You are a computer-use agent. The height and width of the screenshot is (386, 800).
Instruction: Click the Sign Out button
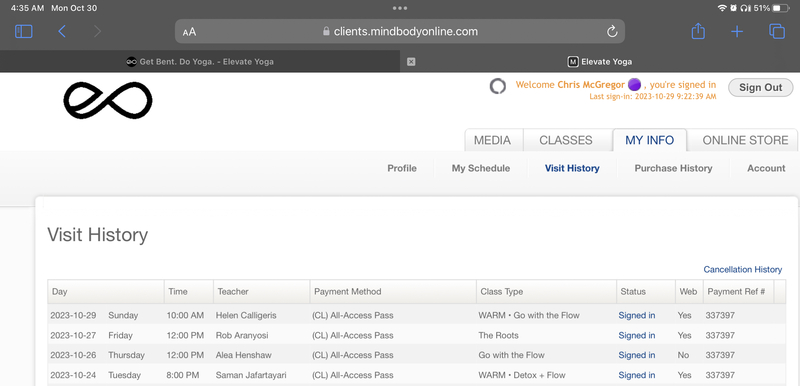[x=761, y=87]
